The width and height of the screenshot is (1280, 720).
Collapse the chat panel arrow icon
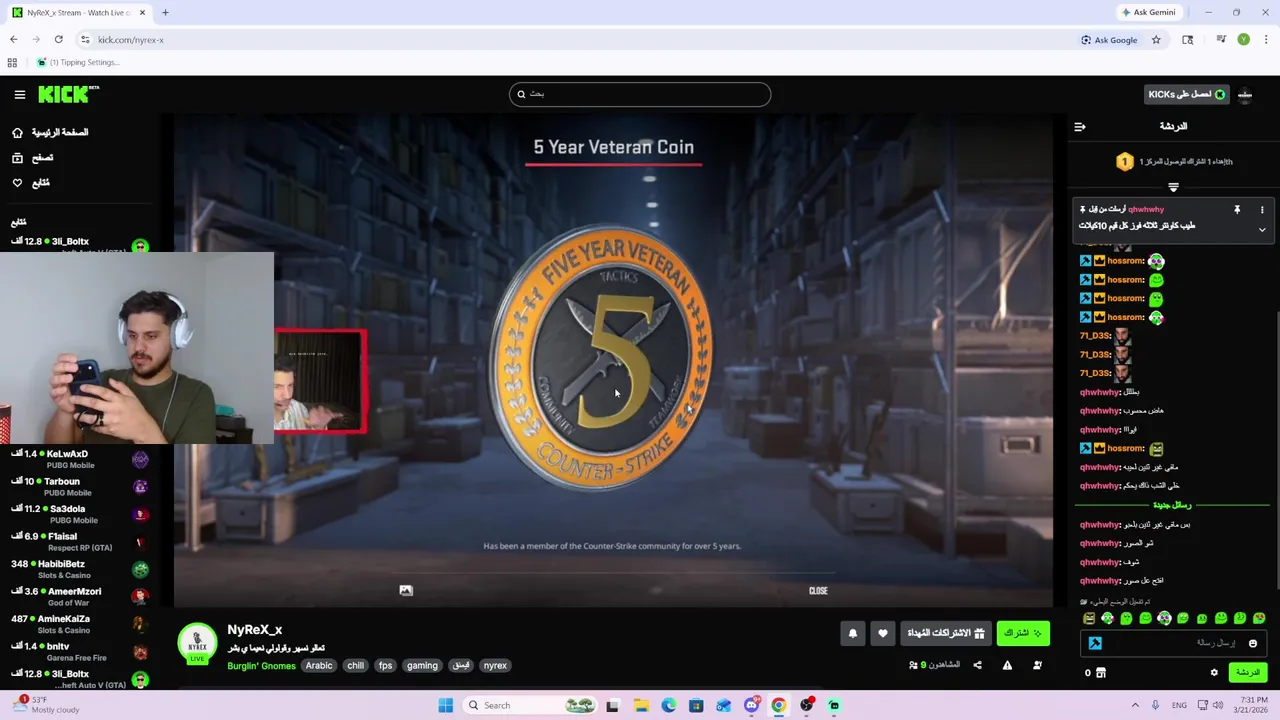pos(1079,127)
